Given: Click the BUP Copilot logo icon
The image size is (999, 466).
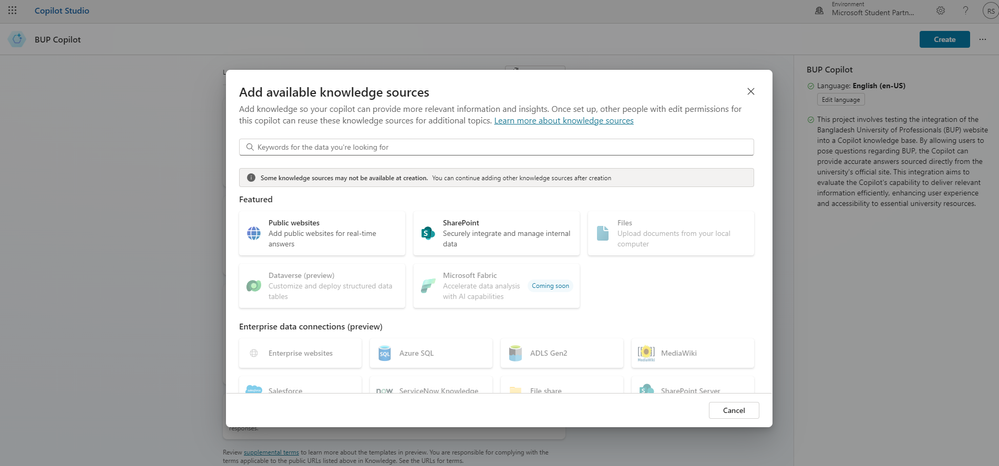Looking at the screenshot, I should click(x=17, y=40).
